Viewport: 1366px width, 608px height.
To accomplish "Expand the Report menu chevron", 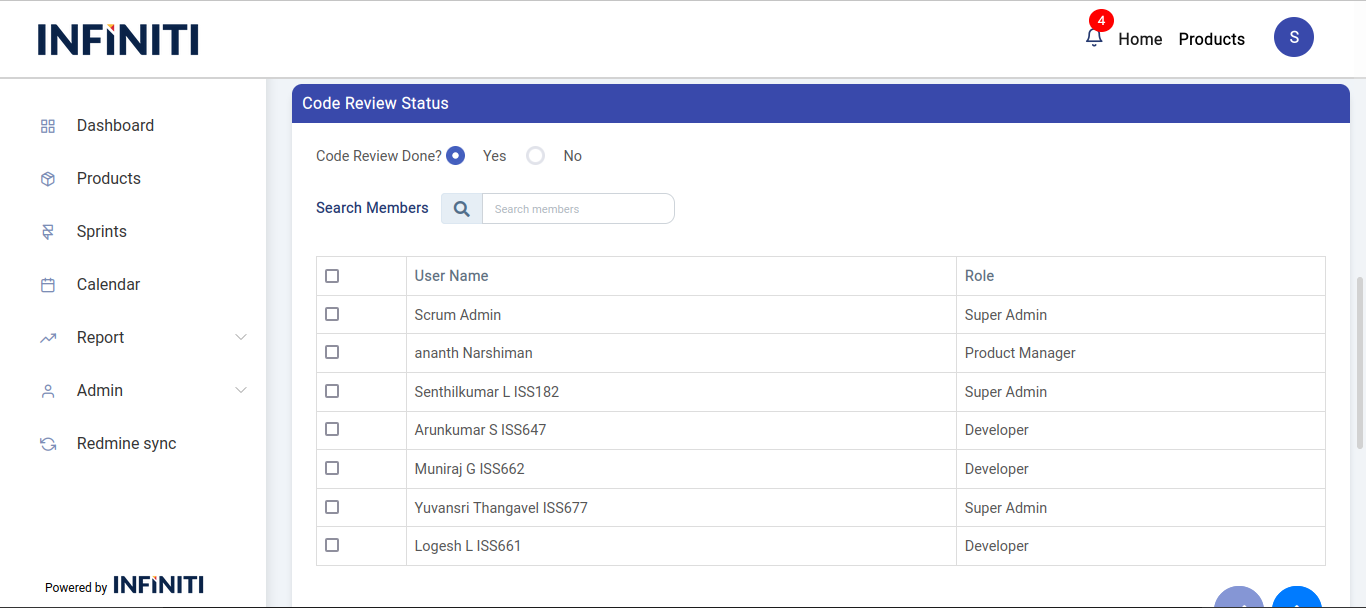I will [x=241, y=338].
